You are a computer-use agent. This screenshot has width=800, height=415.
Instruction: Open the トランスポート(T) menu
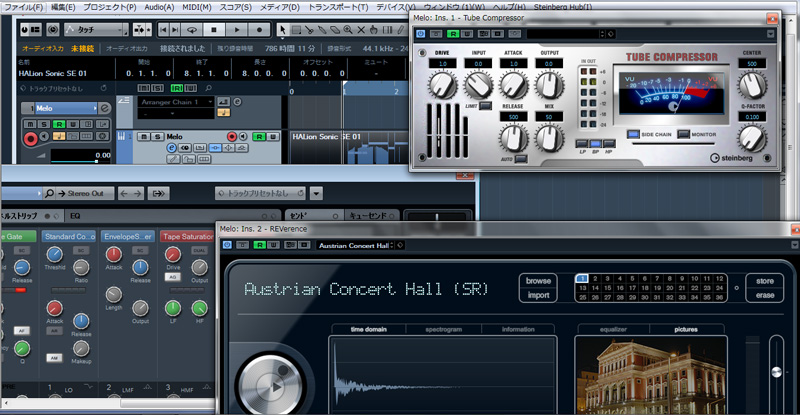tap(338, 7)
